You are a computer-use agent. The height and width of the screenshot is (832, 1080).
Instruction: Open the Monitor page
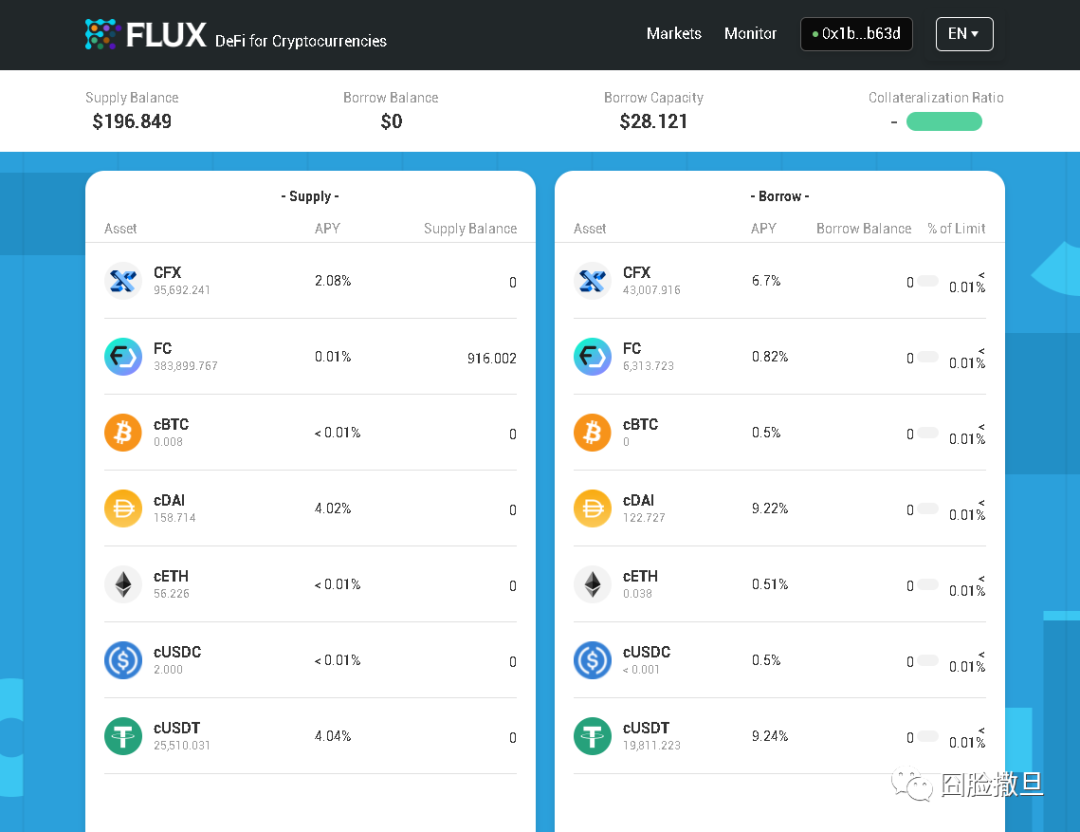(x=750, y=34)
